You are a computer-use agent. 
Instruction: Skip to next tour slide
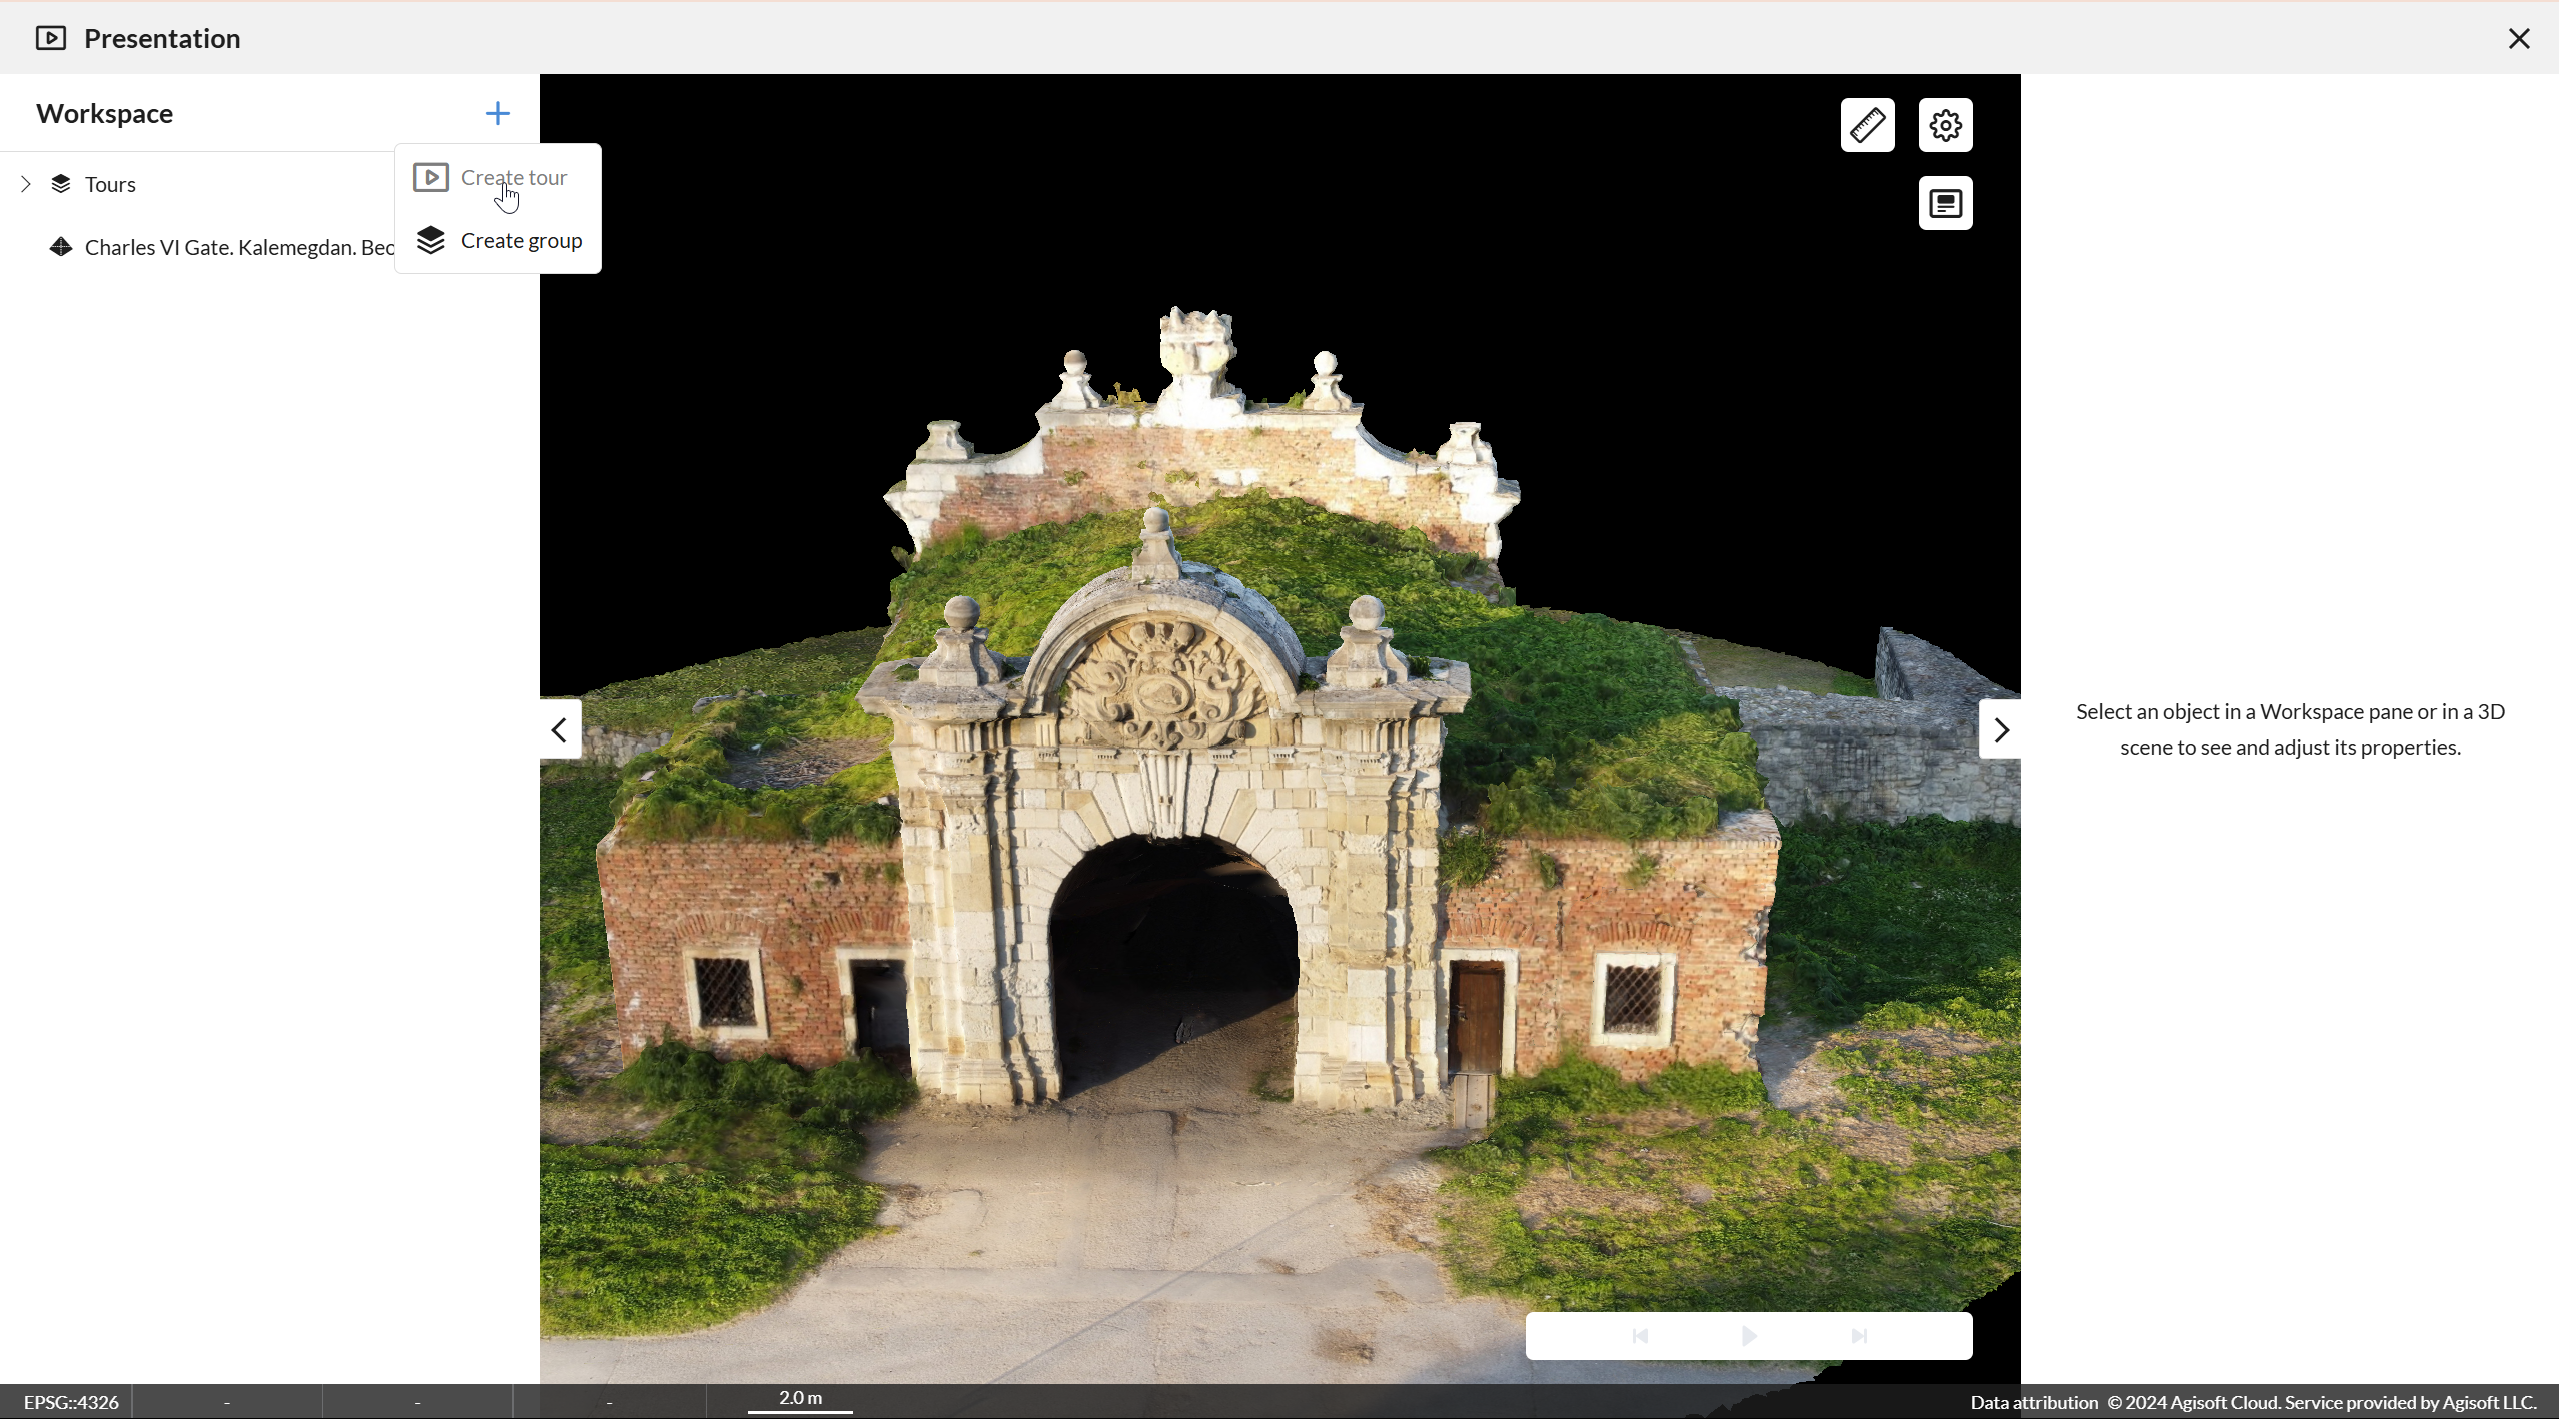click(x=1859, y=1336)
